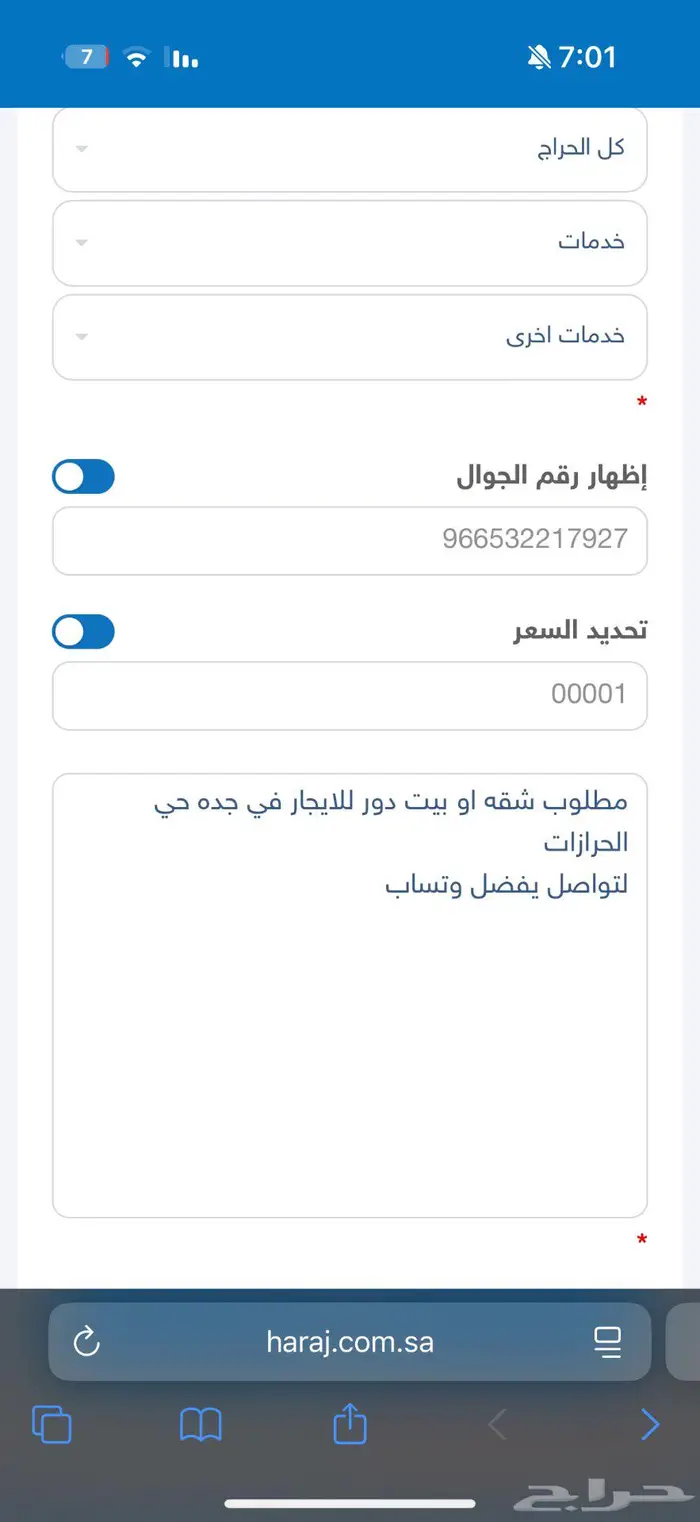Viewport: 700px width, 1522px height.
Task: Go back using the Safari back arrow
Action: 497,1424
